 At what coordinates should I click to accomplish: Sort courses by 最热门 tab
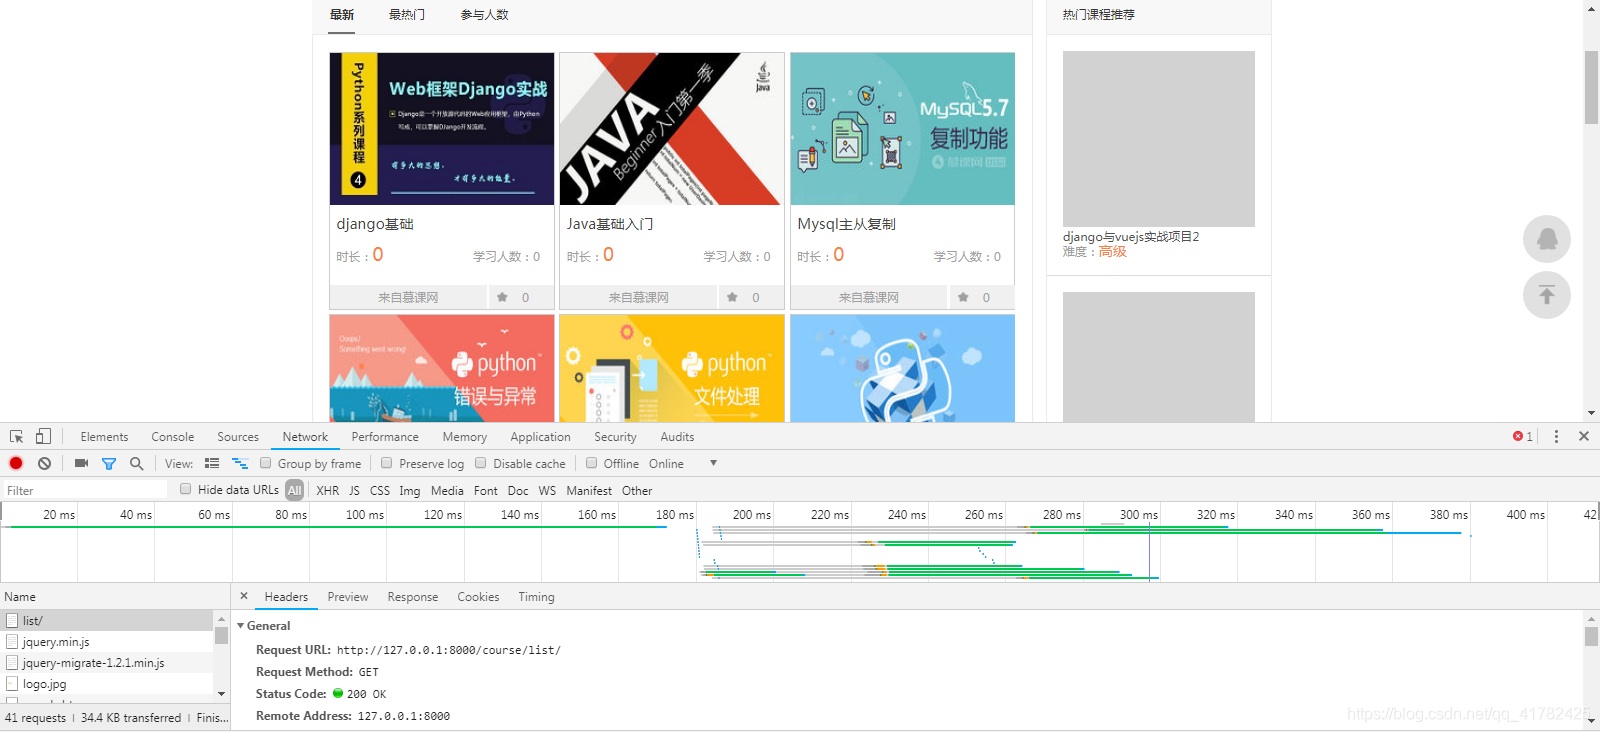click(x=407, y=15)
